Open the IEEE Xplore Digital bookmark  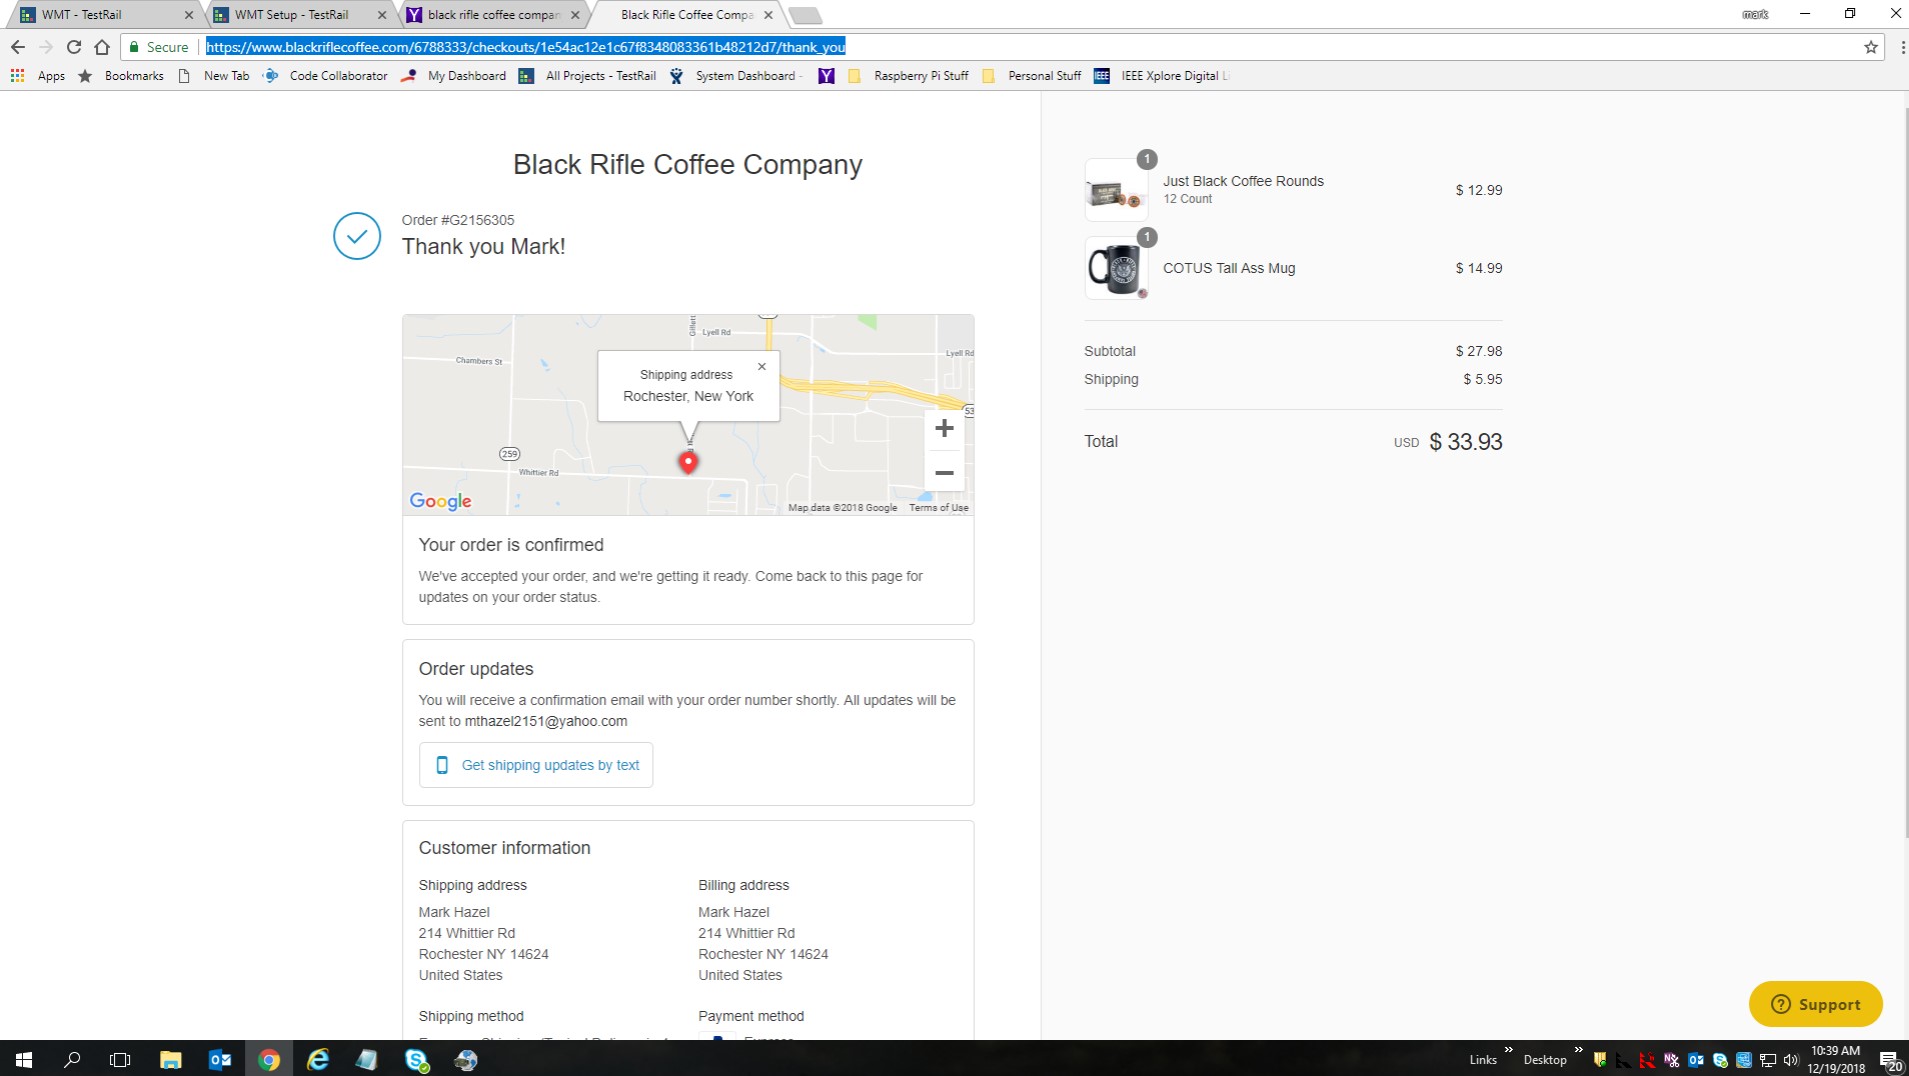[x=1162, y=76]
